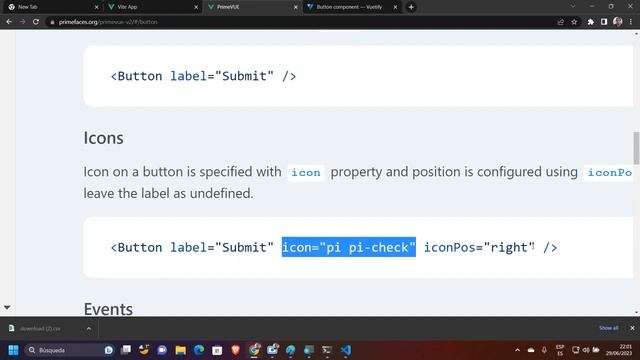The width and height of the screenshot is (640, 360).
Task: Open the Chrome profile avatar
Action: 618,22
